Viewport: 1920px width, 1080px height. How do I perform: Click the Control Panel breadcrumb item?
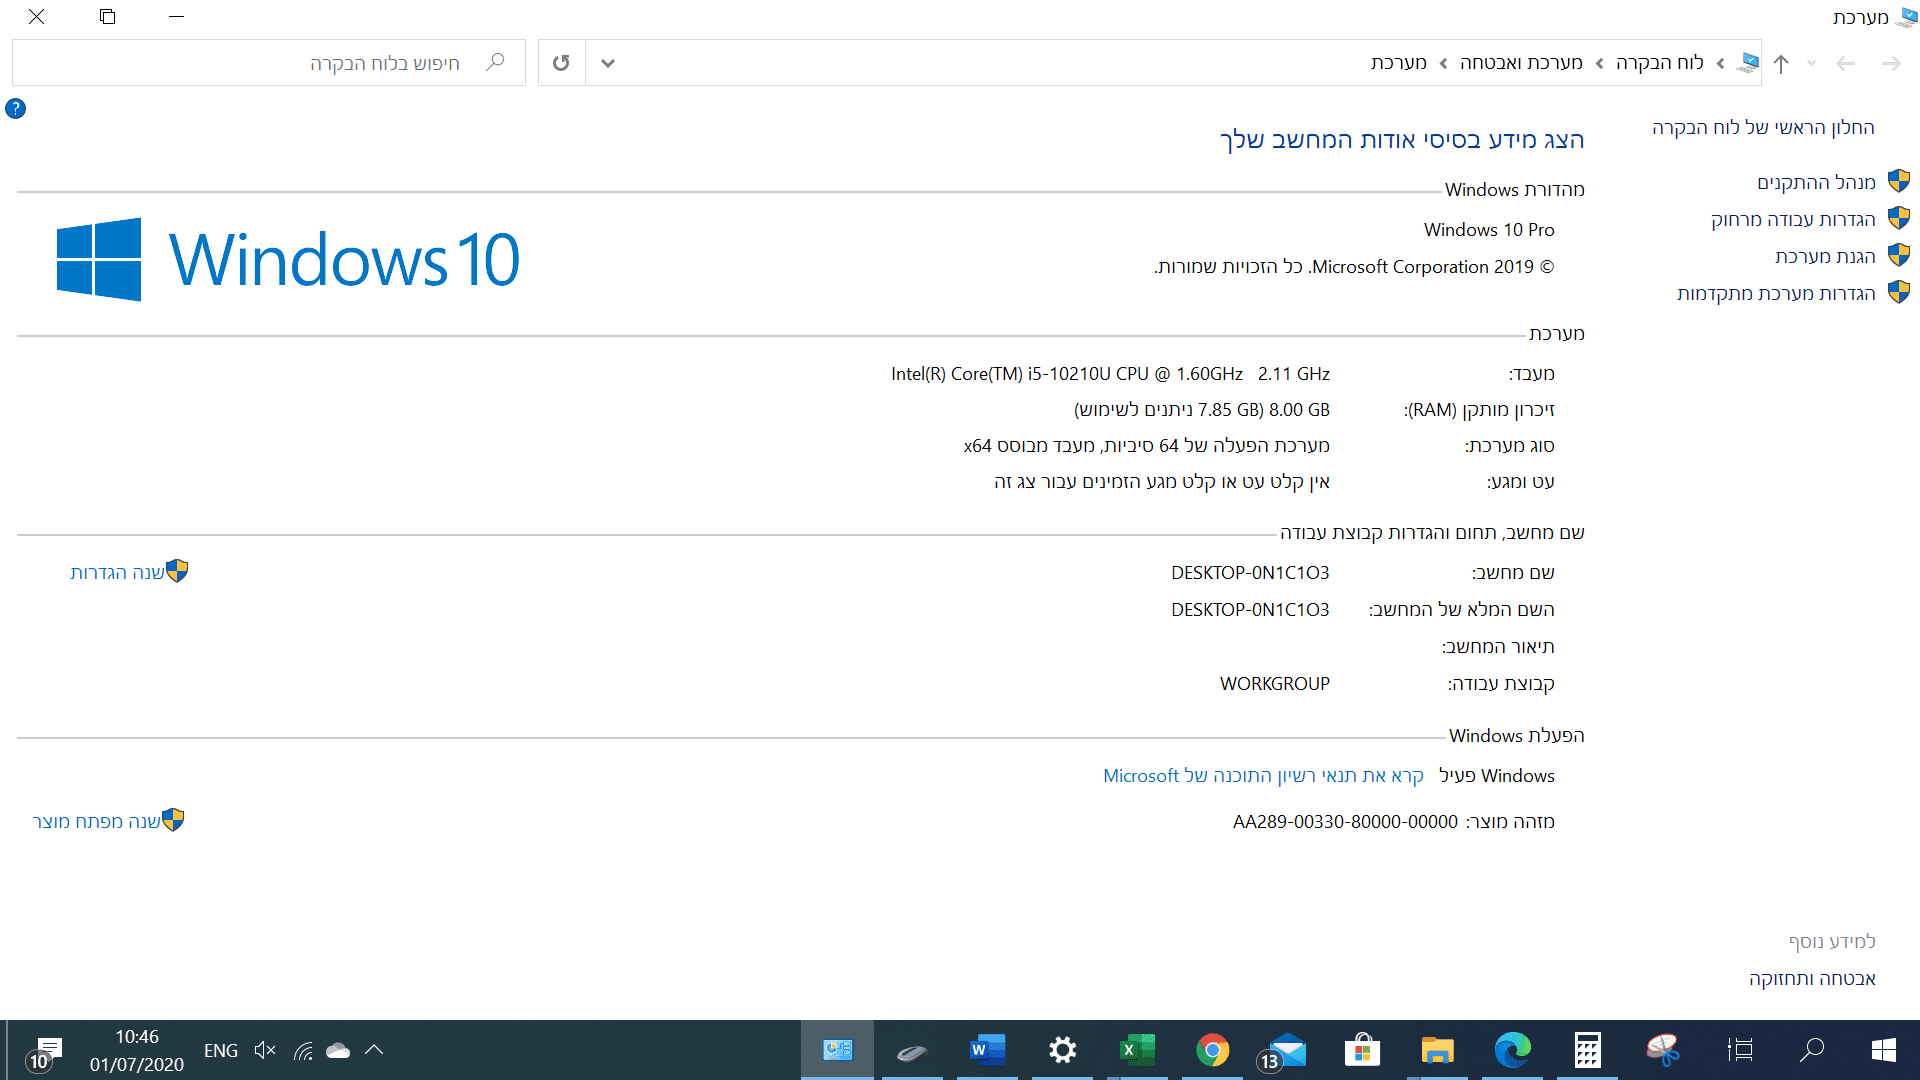[x=1659, y=63]
